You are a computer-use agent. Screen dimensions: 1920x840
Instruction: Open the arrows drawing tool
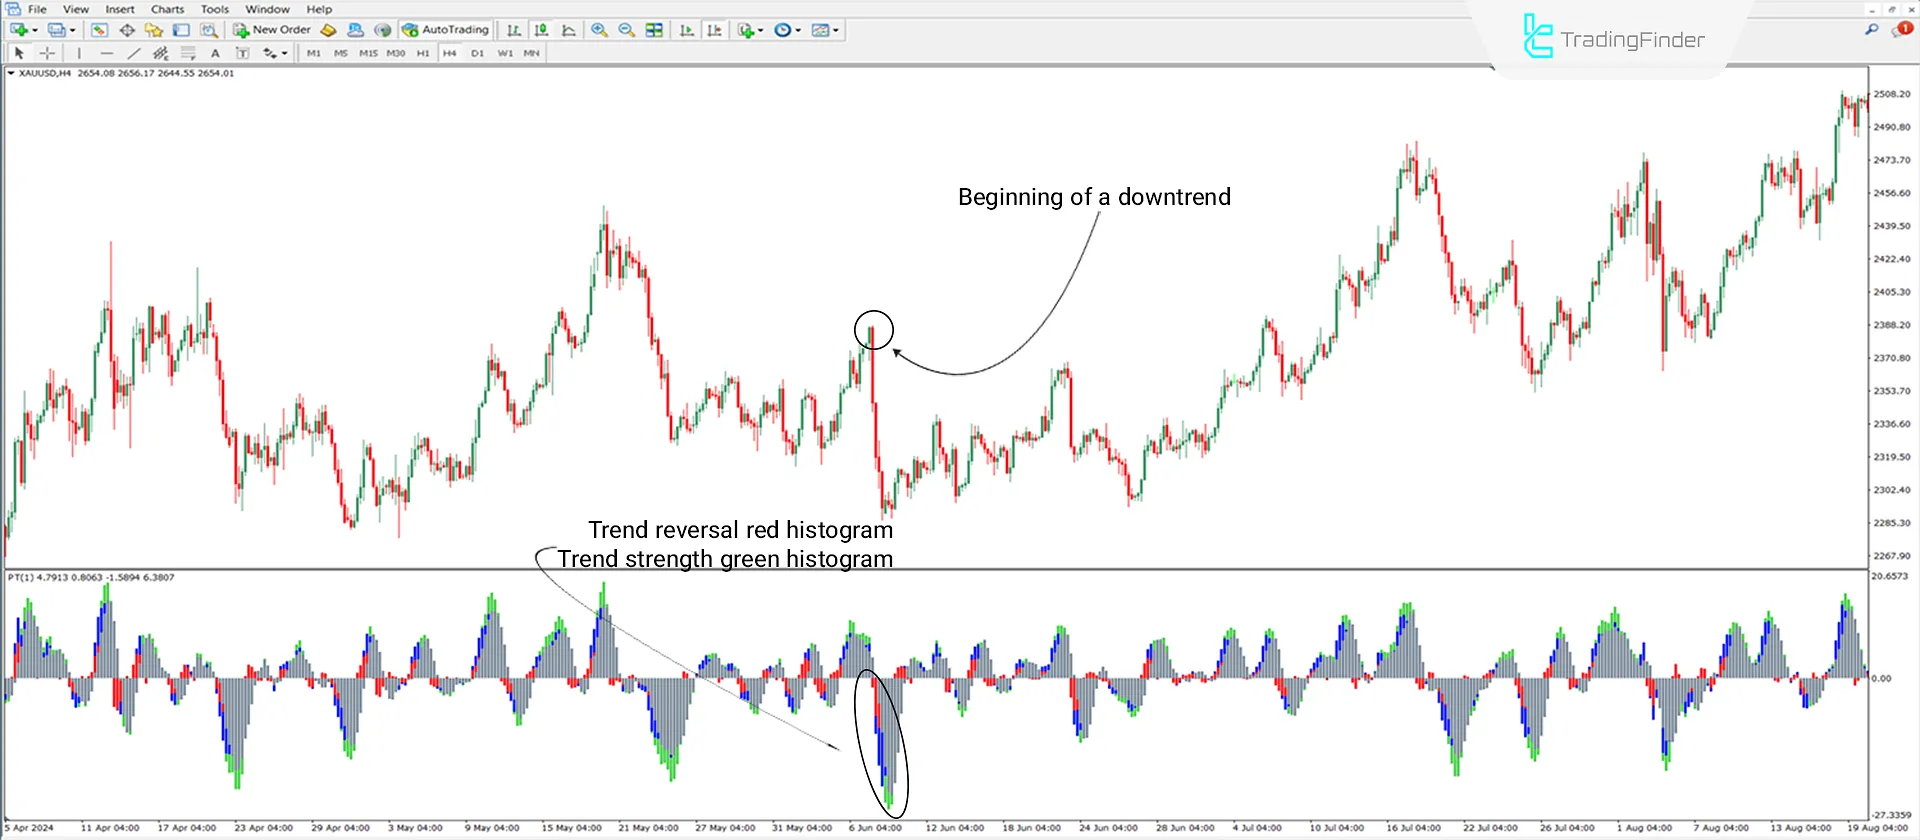pyautogui.click(x=269, y=53)
